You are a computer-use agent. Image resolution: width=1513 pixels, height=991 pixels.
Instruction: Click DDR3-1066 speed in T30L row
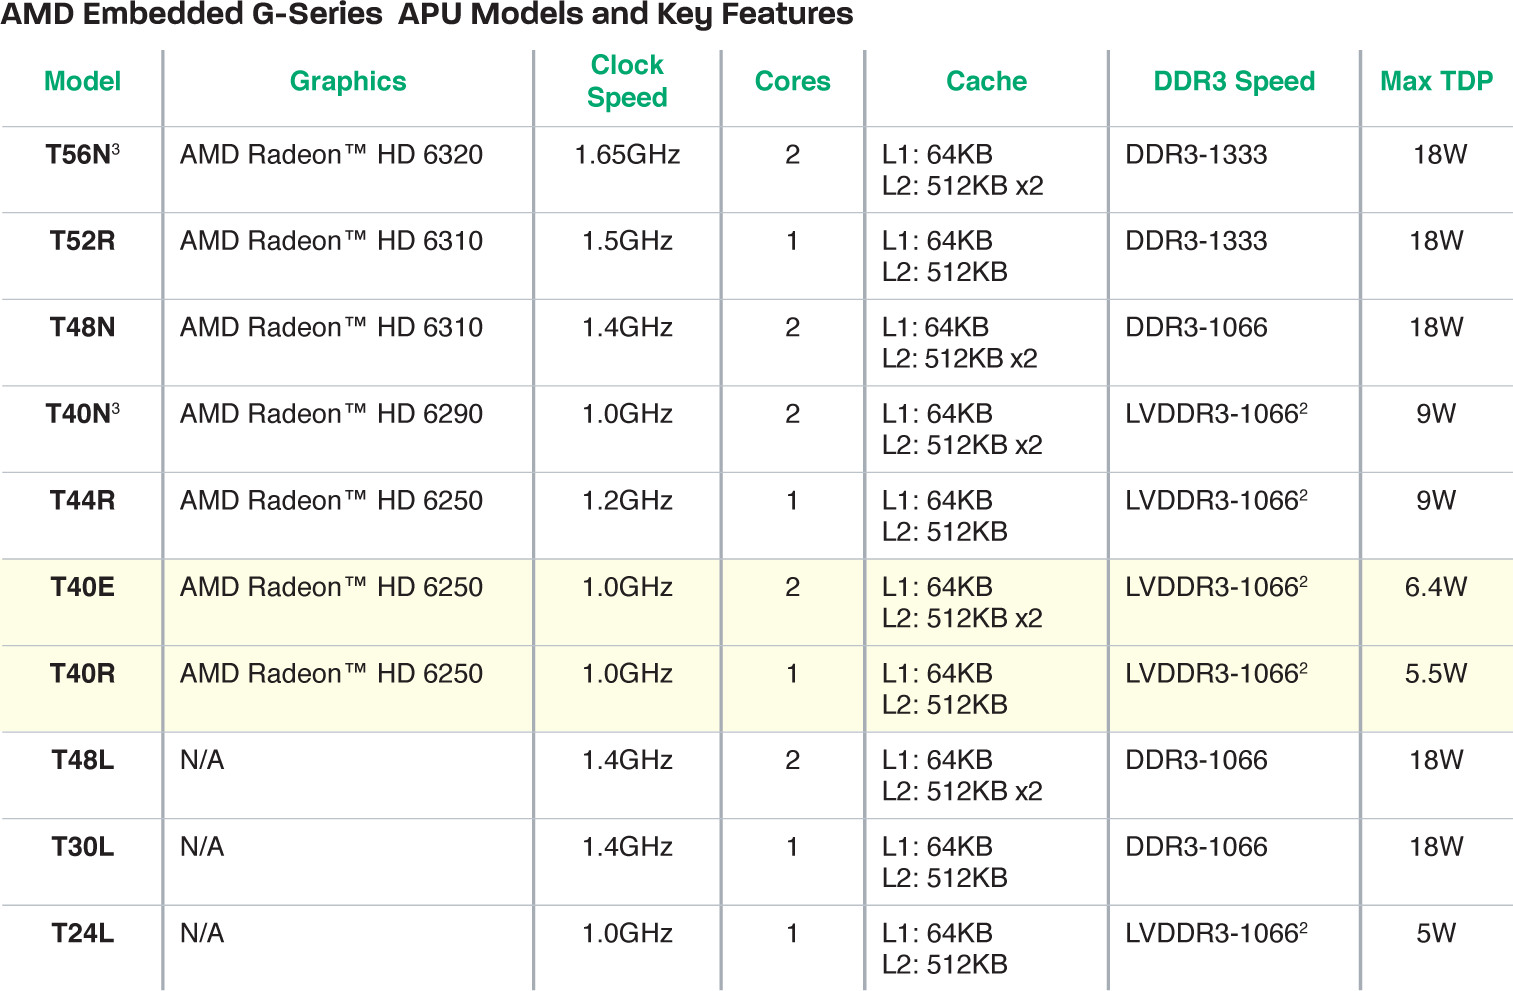(1196, 847)
